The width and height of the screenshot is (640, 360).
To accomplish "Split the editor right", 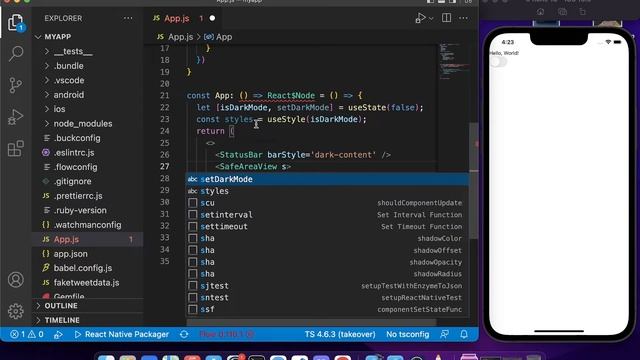I will [446, 18].
